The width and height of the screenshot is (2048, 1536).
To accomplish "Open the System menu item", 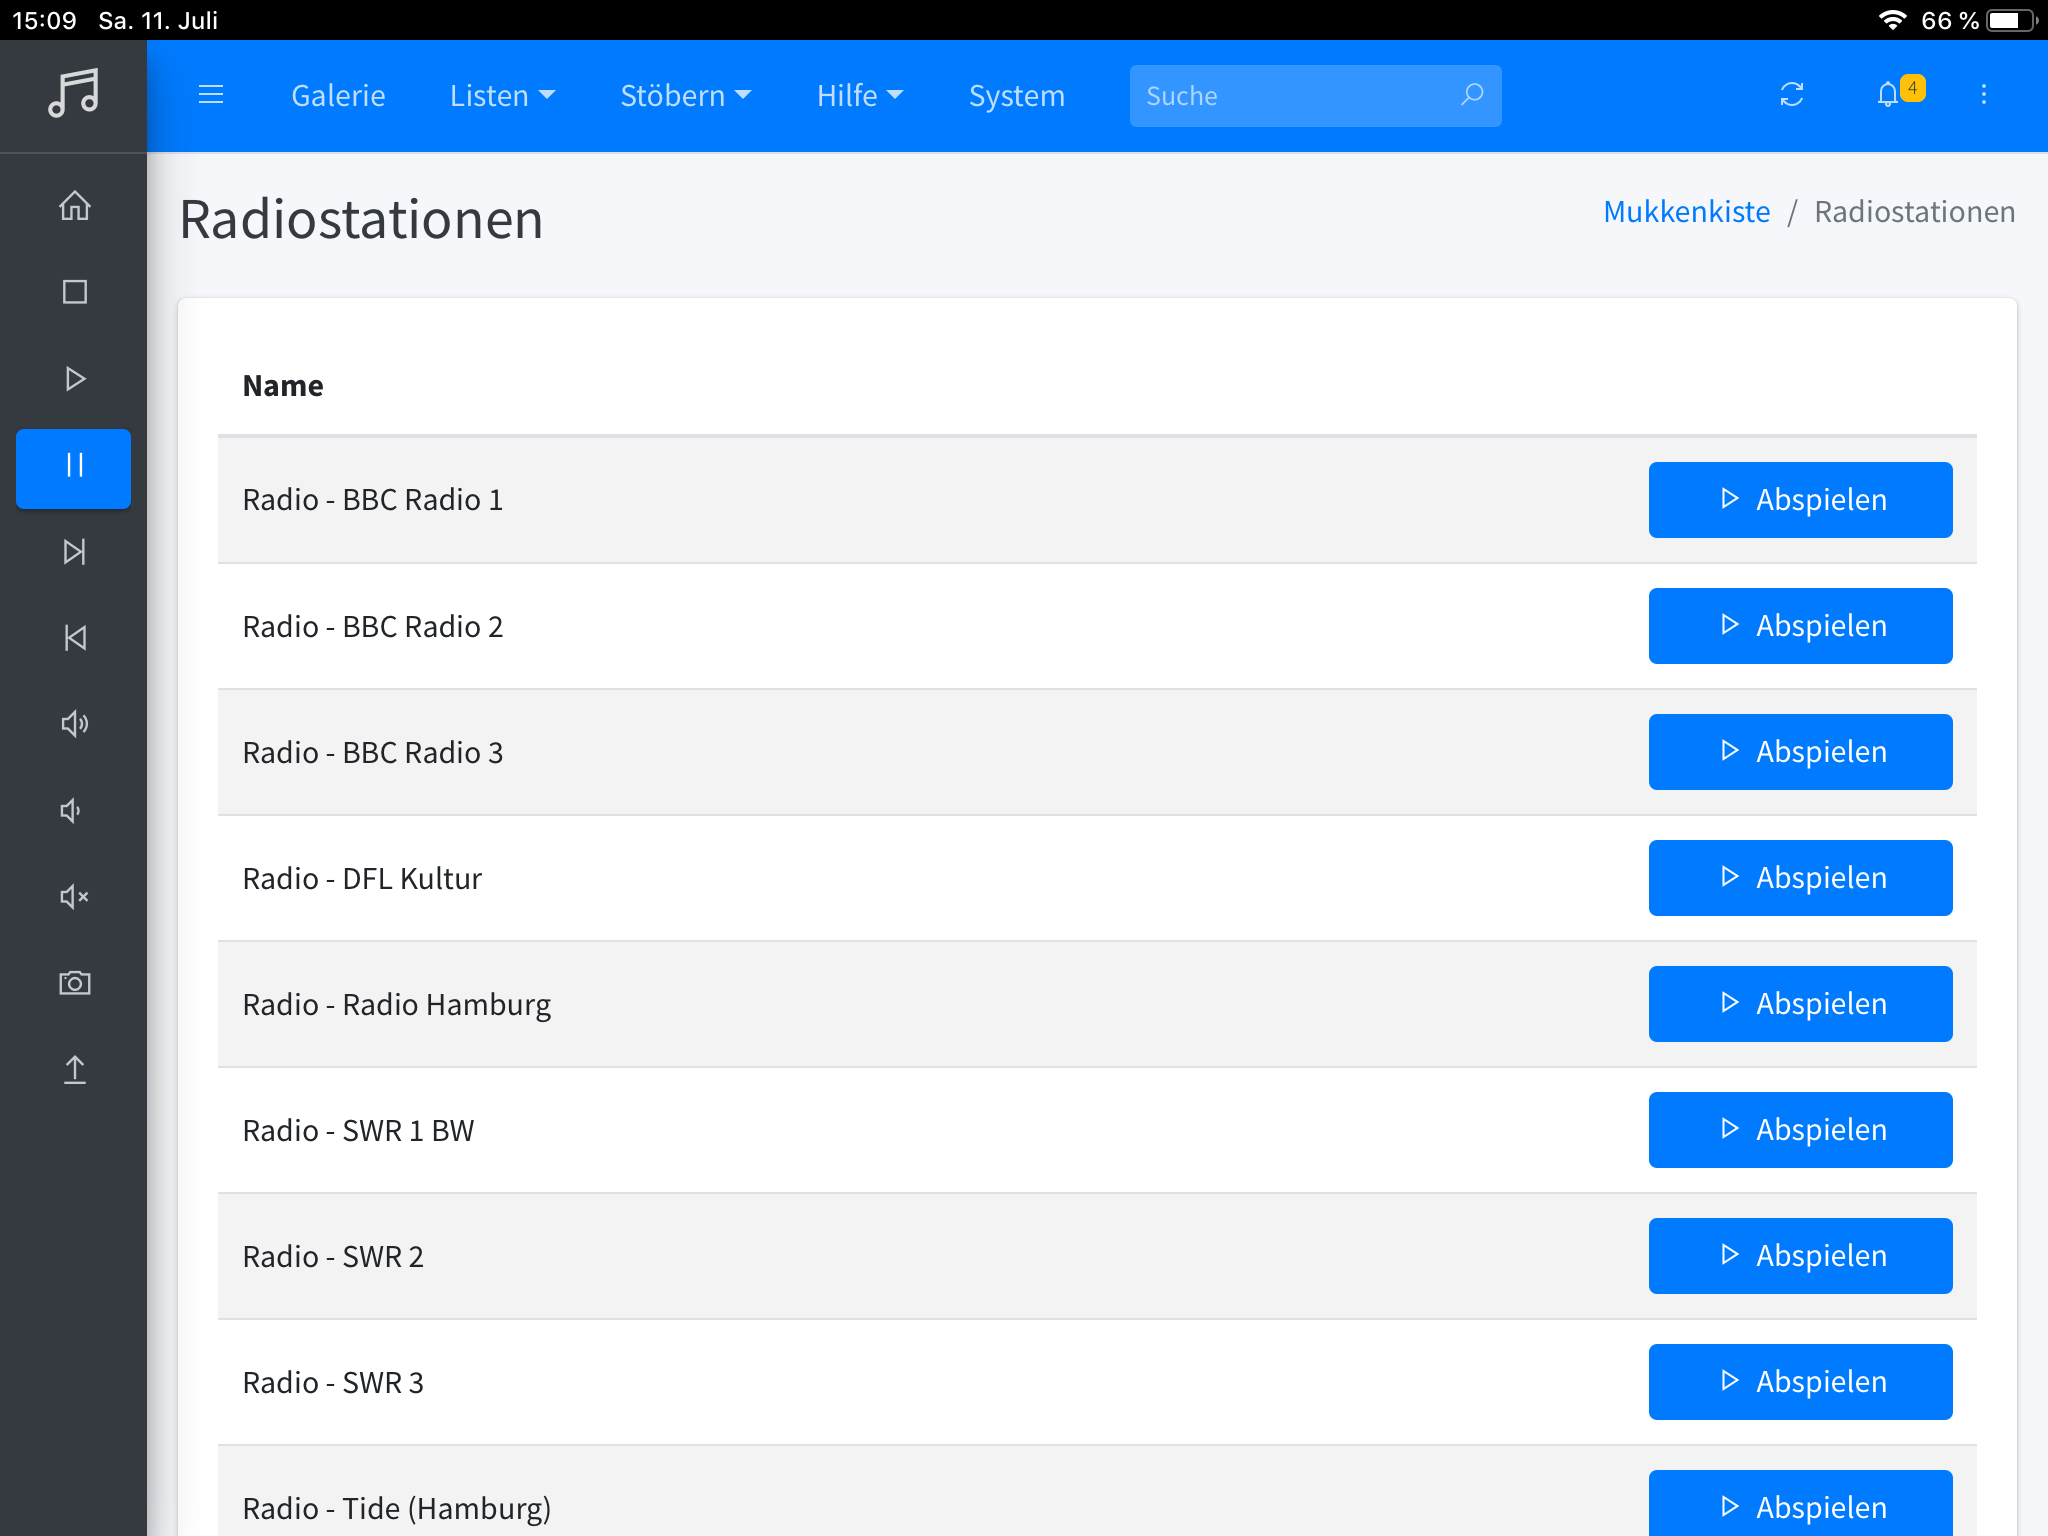I will coord(1016,96).
